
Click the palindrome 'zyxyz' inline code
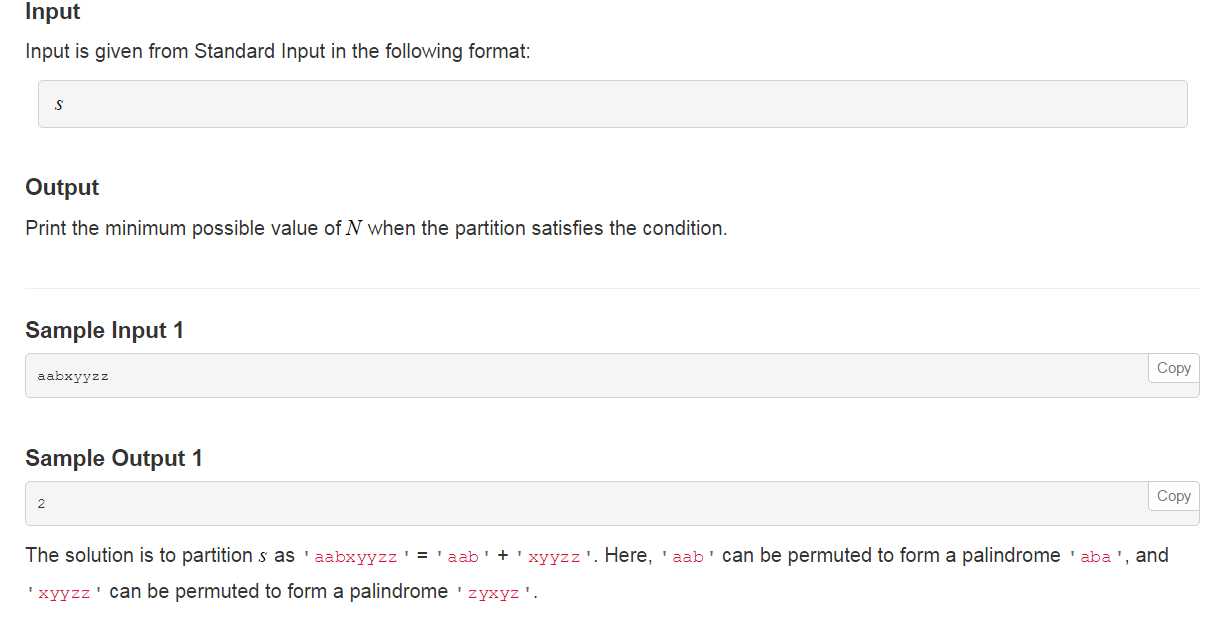[x=493, y=593]
